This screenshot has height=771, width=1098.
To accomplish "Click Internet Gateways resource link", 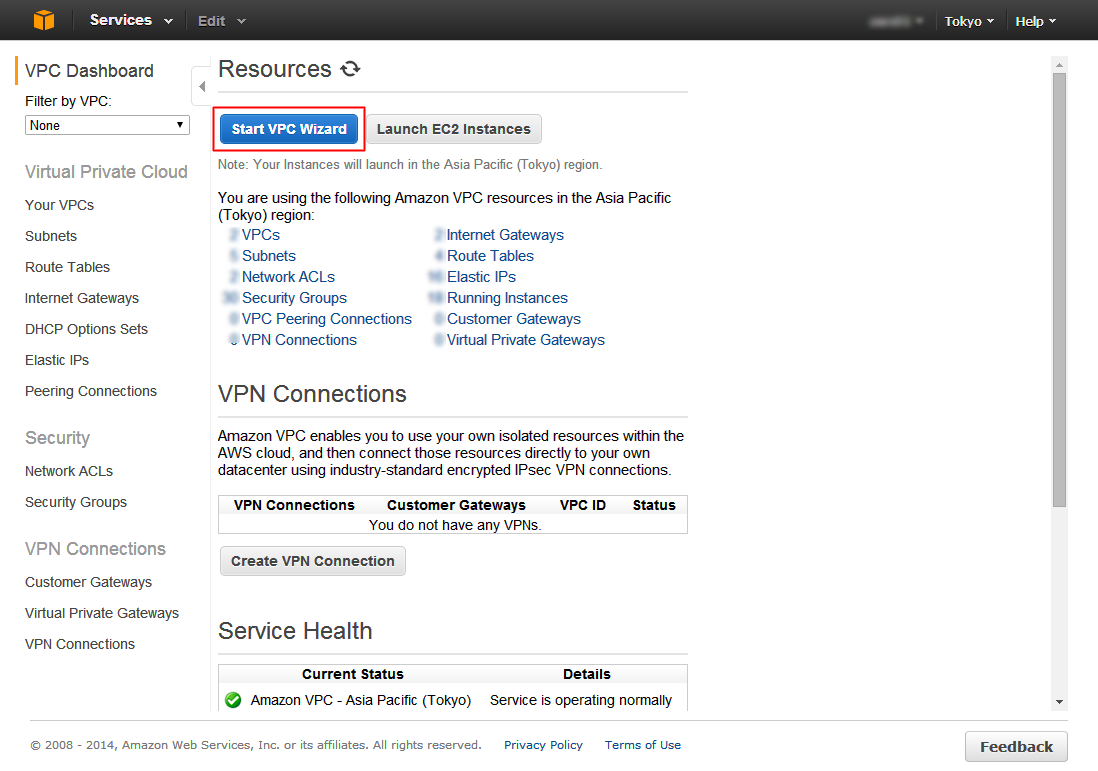I will click(505, 235).
